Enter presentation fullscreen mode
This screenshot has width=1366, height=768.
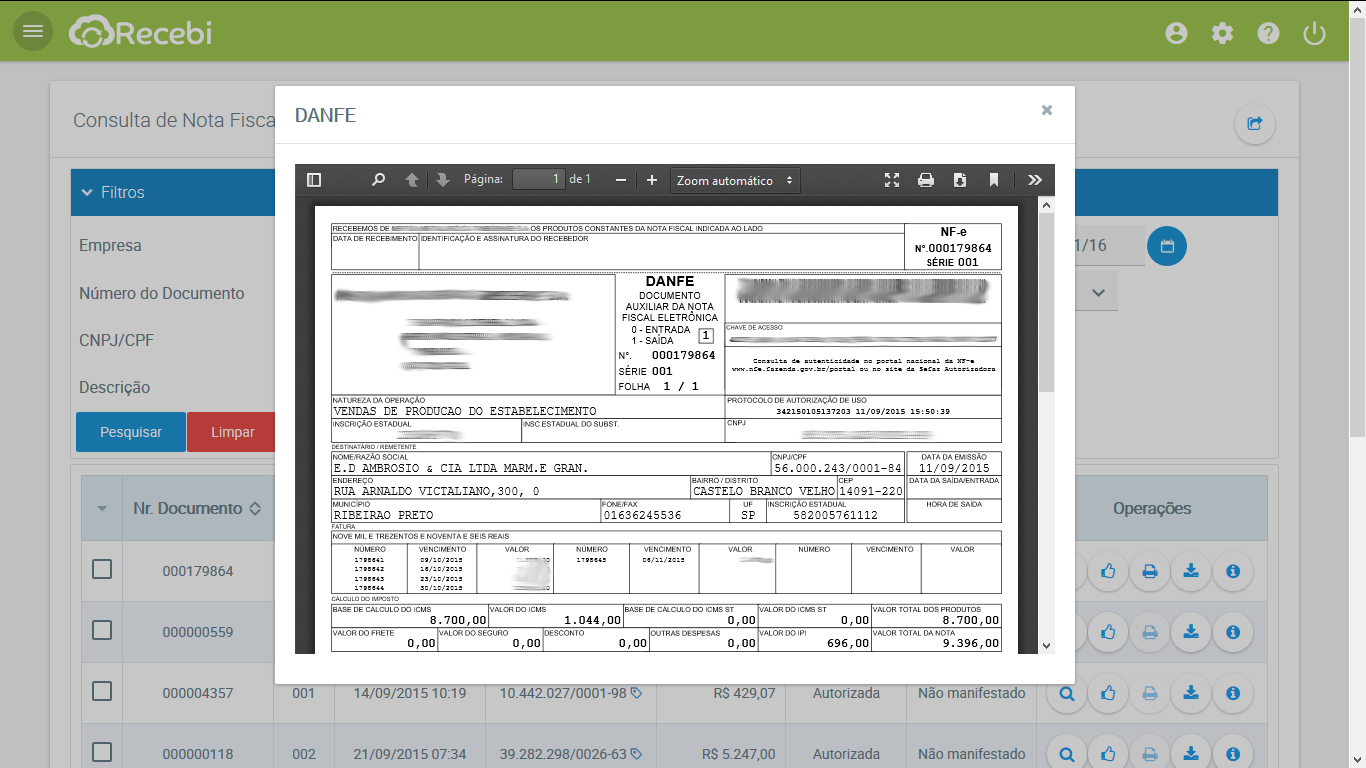[x=892, y=180]
